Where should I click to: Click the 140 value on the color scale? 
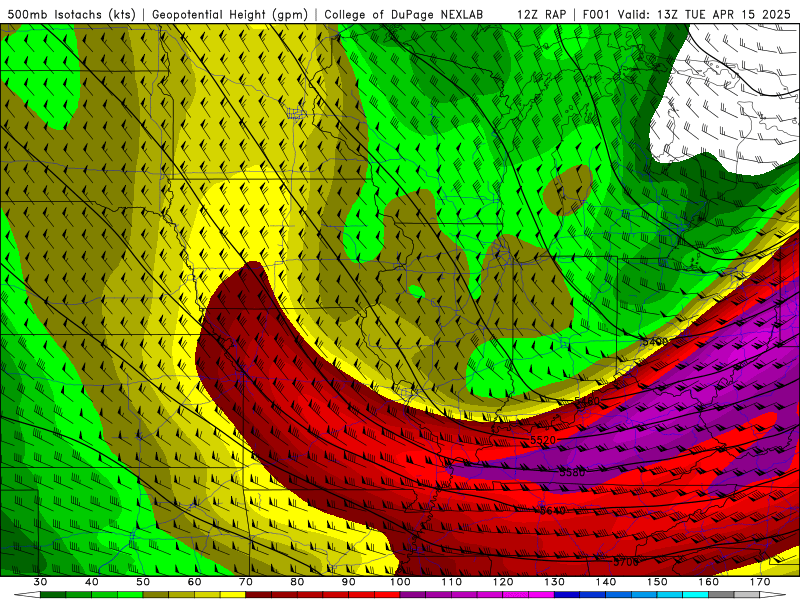[x=606, y=582]
